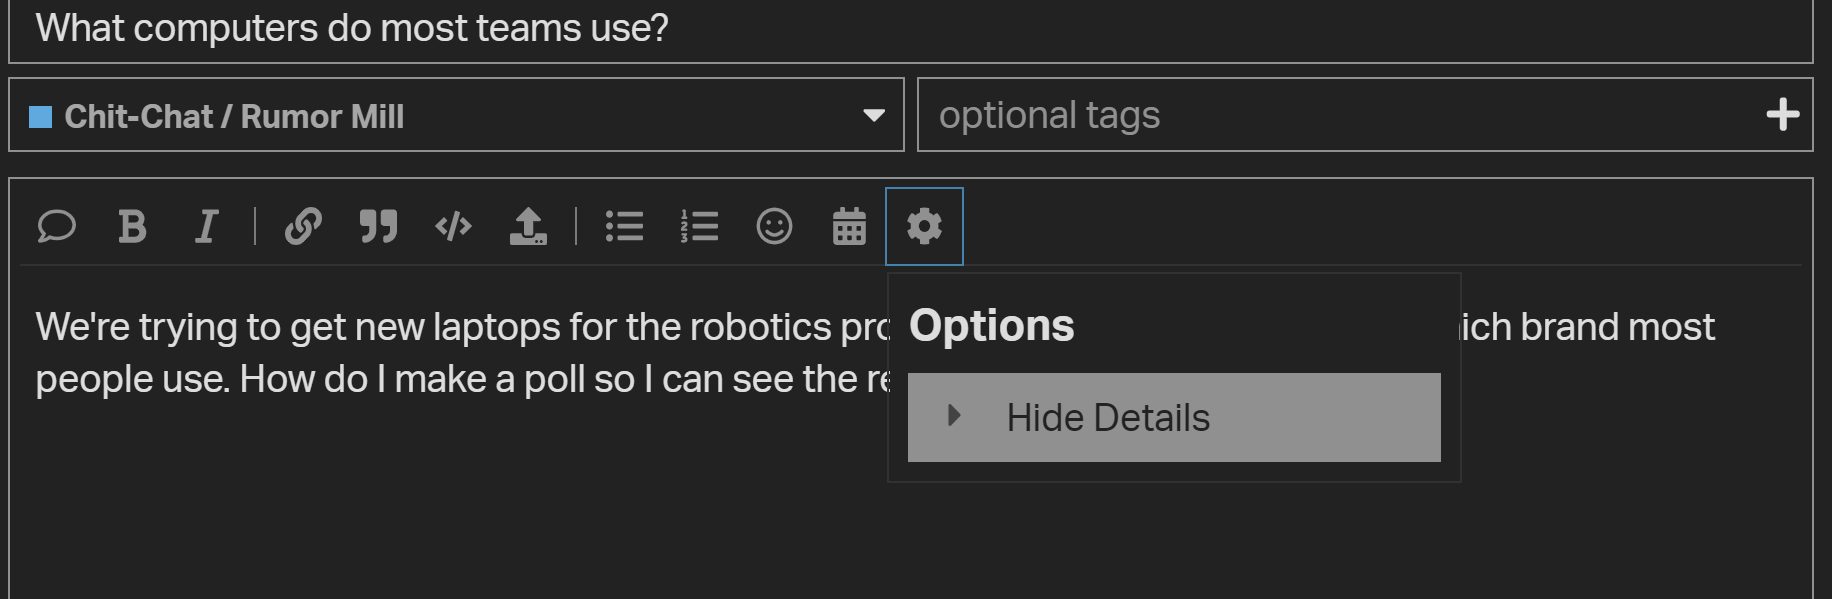This screenshot has width=1832, height=599.
Task: Toggle the gear options menu
Action: (x=924, y=227)
